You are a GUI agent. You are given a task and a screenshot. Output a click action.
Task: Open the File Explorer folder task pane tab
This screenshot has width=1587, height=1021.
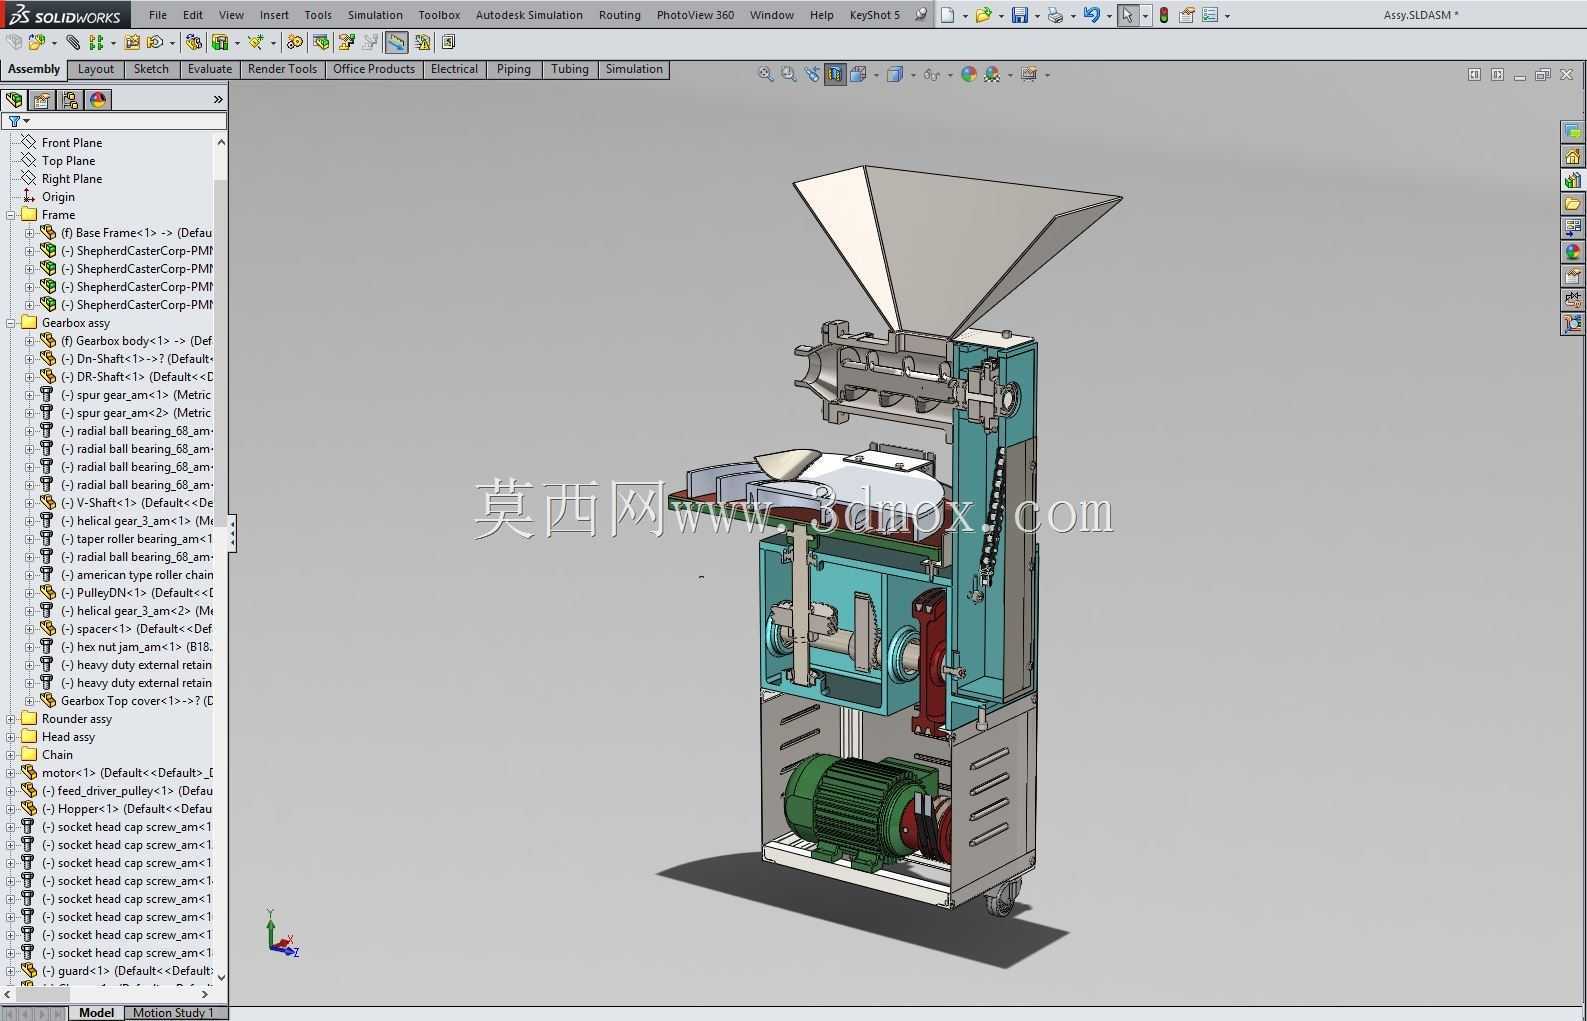tap(1573, 204)
